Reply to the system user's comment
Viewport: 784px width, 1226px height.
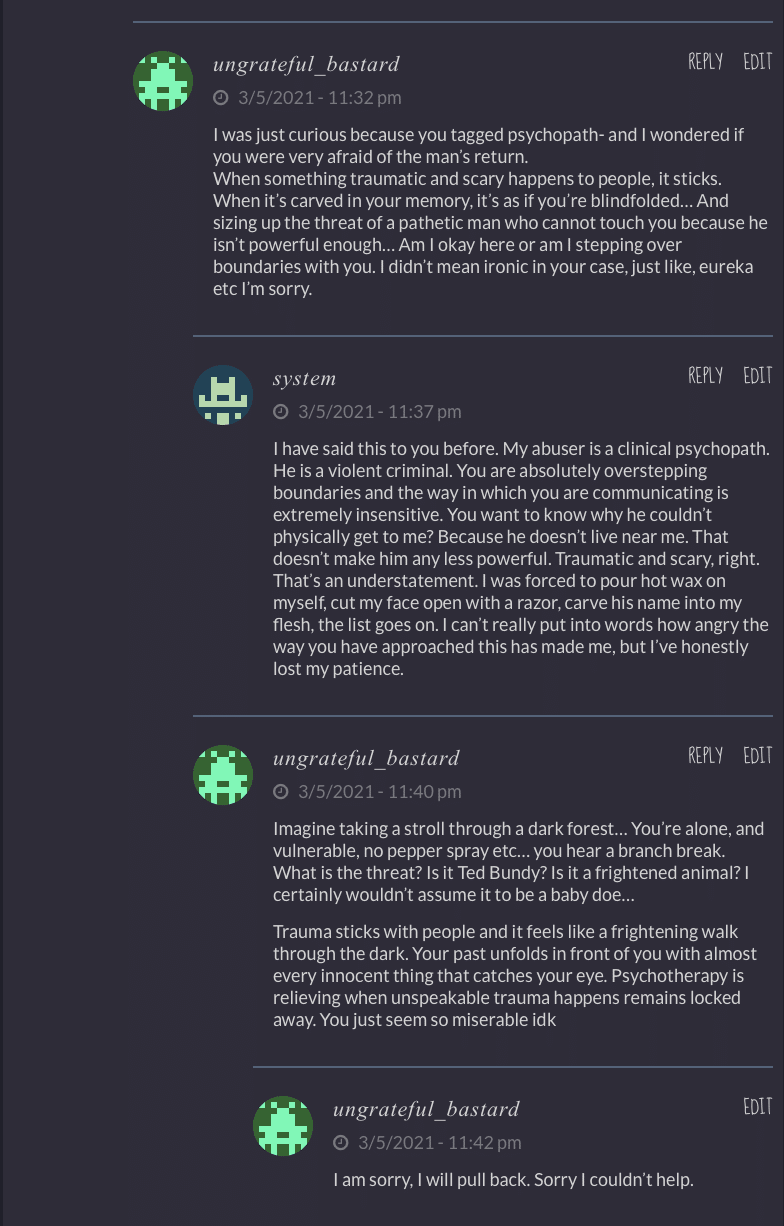pos(705,376)
